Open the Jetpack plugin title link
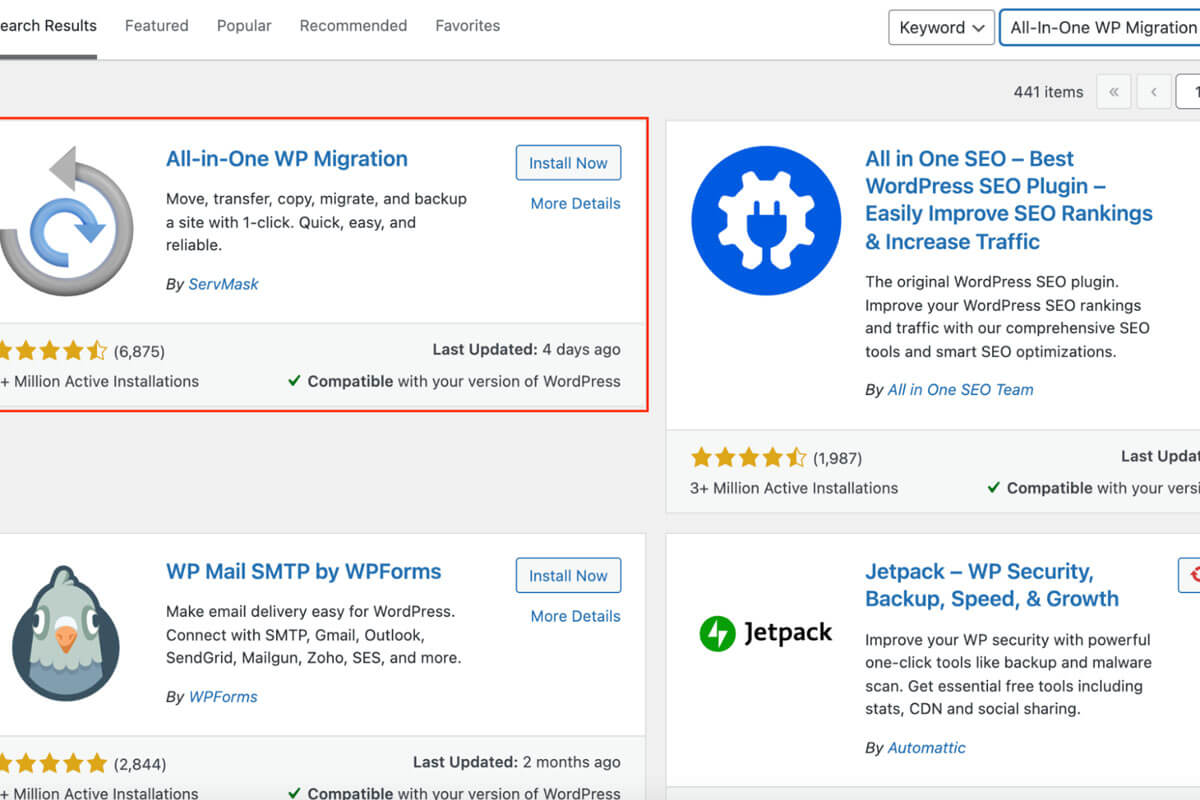1200x800 pixels. point(992,586)
